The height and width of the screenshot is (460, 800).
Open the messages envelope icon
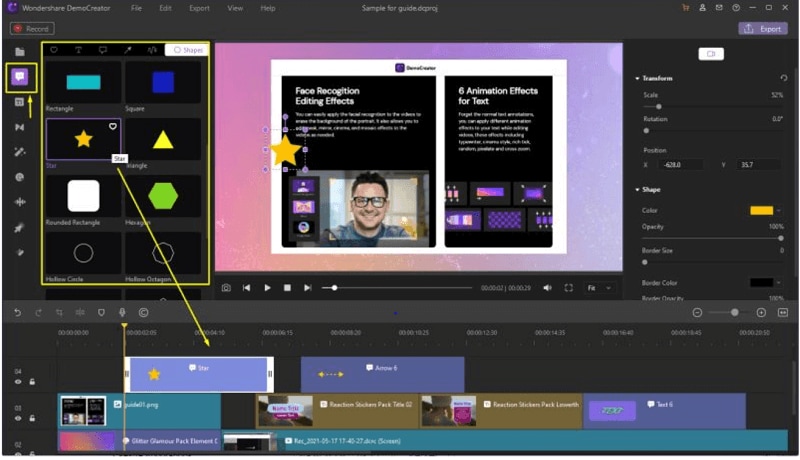pos(719,8)
